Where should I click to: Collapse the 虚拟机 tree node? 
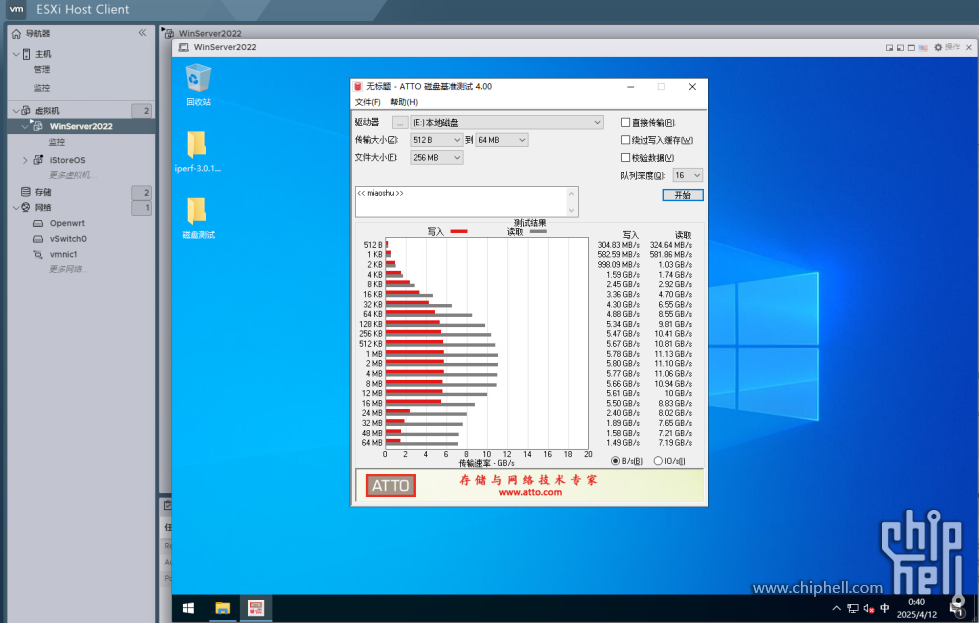tap(16, 110)
